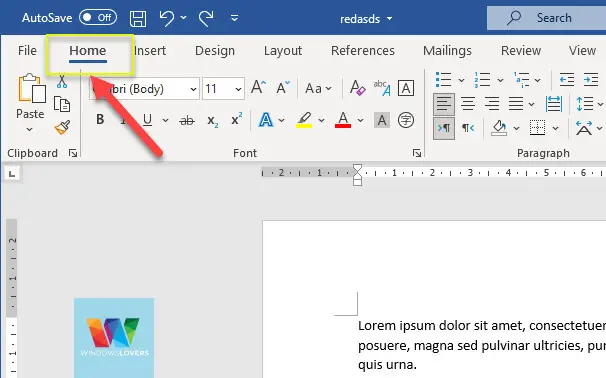Click the Phonetic Guide icon
The width and height of the screenshot is (606, 378).
point(382,88)
